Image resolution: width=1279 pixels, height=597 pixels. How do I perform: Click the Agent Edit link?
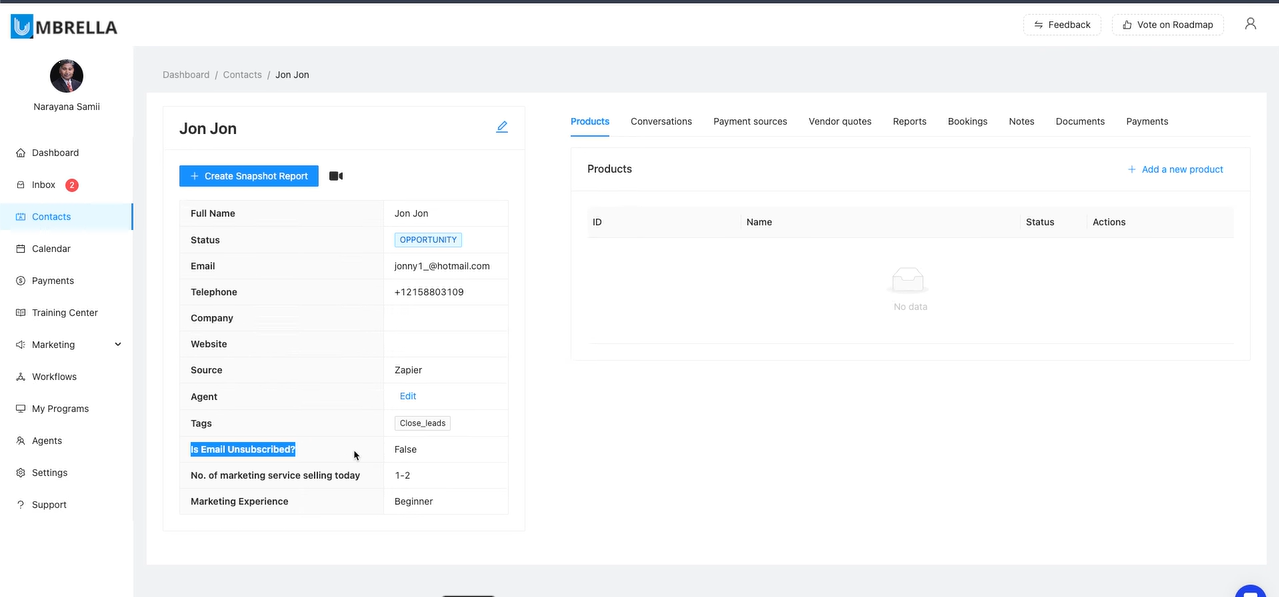point(408,396)
